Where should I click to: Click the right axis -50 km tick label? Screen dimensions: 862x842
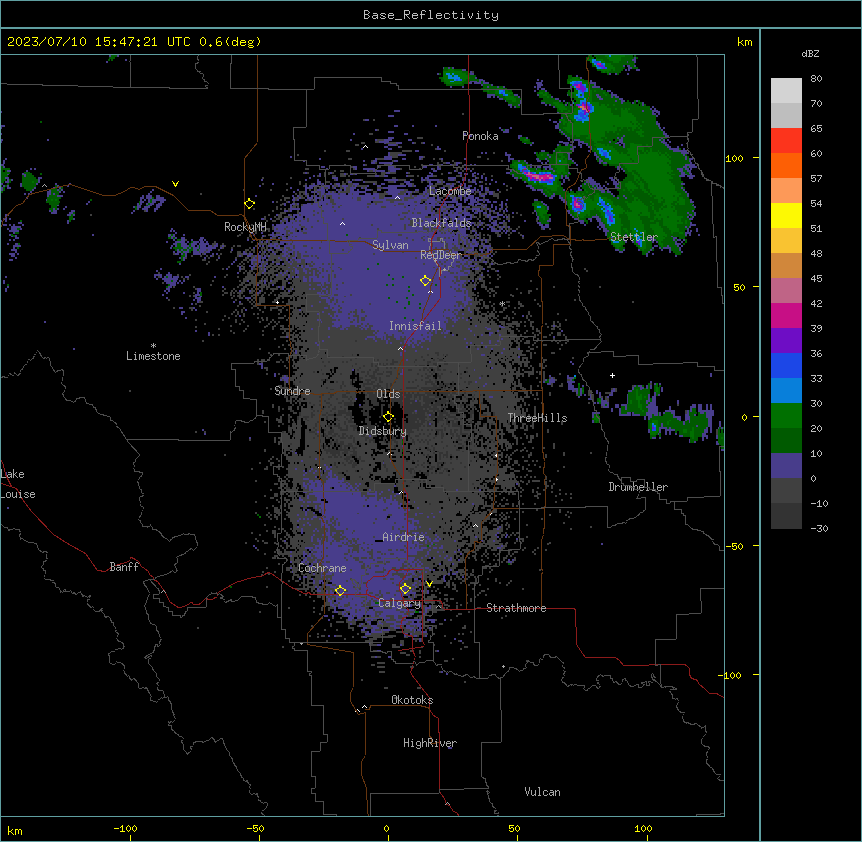[x=734, y=546]
